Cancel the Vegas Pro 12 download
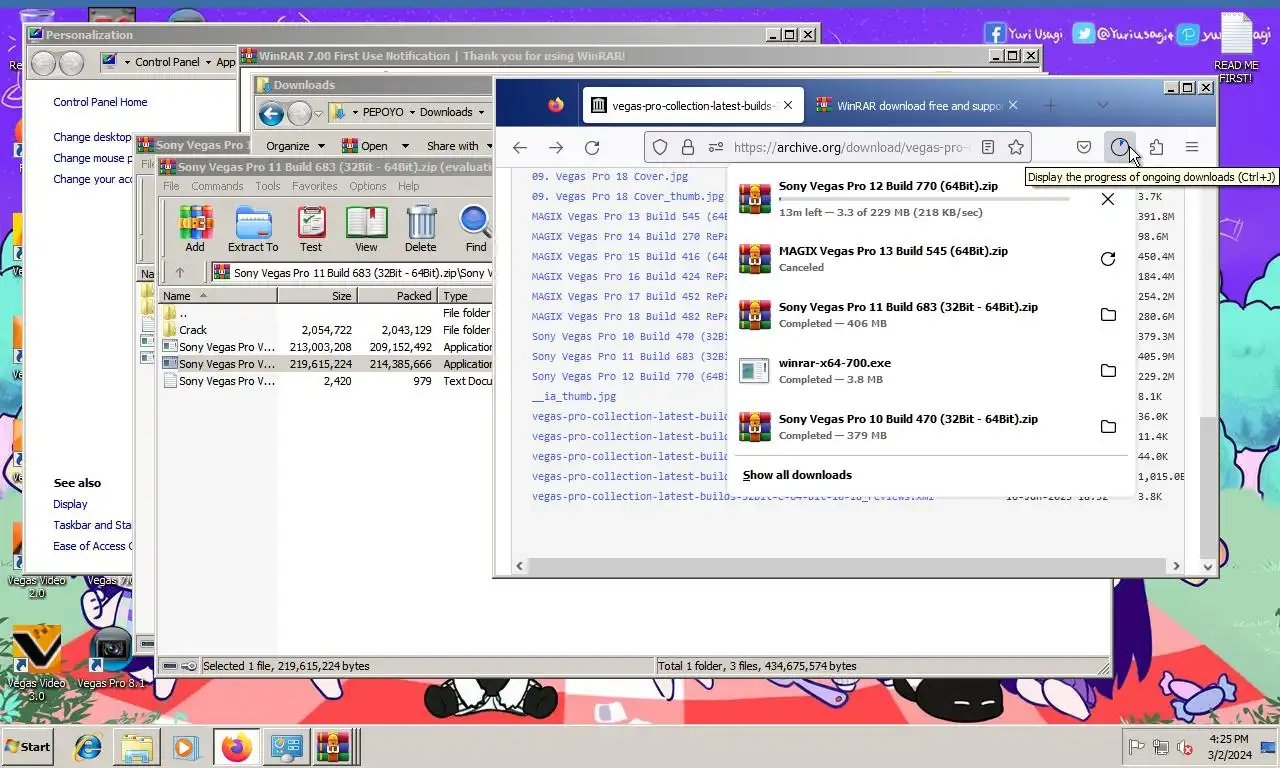This screenshot has width=1280, height=768. [1107, 199]
